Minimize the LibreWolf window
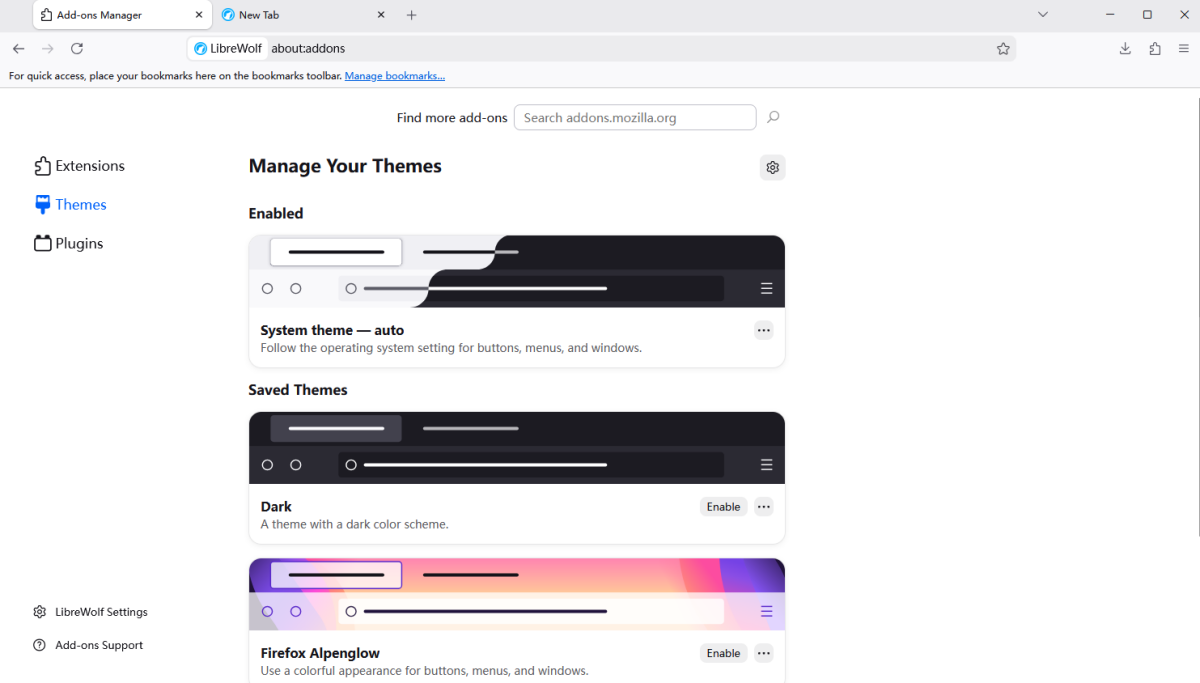Screen dimensions: 1200x683 pos(1111,15)
